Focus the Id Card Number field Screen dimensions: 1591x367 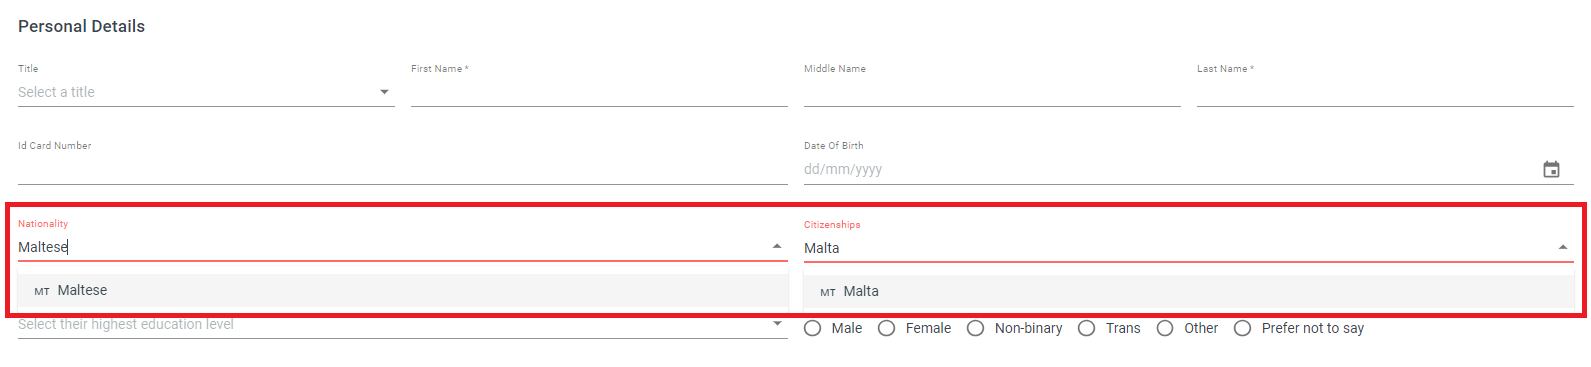402,169
